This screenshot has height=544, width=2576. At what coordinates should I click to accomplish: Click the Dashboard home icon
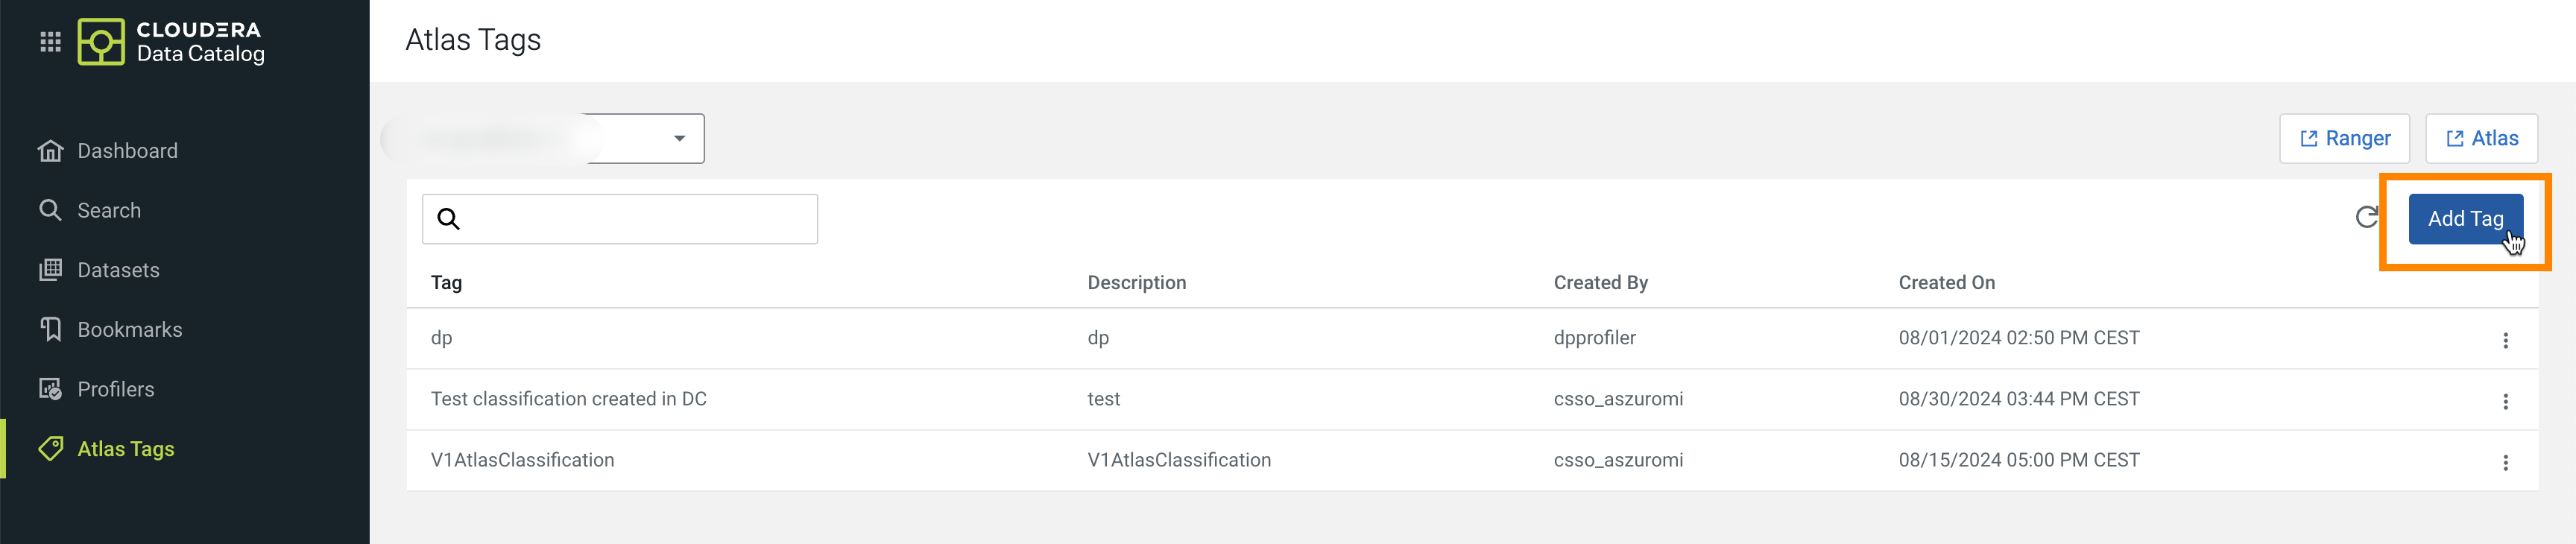(50, 151)
